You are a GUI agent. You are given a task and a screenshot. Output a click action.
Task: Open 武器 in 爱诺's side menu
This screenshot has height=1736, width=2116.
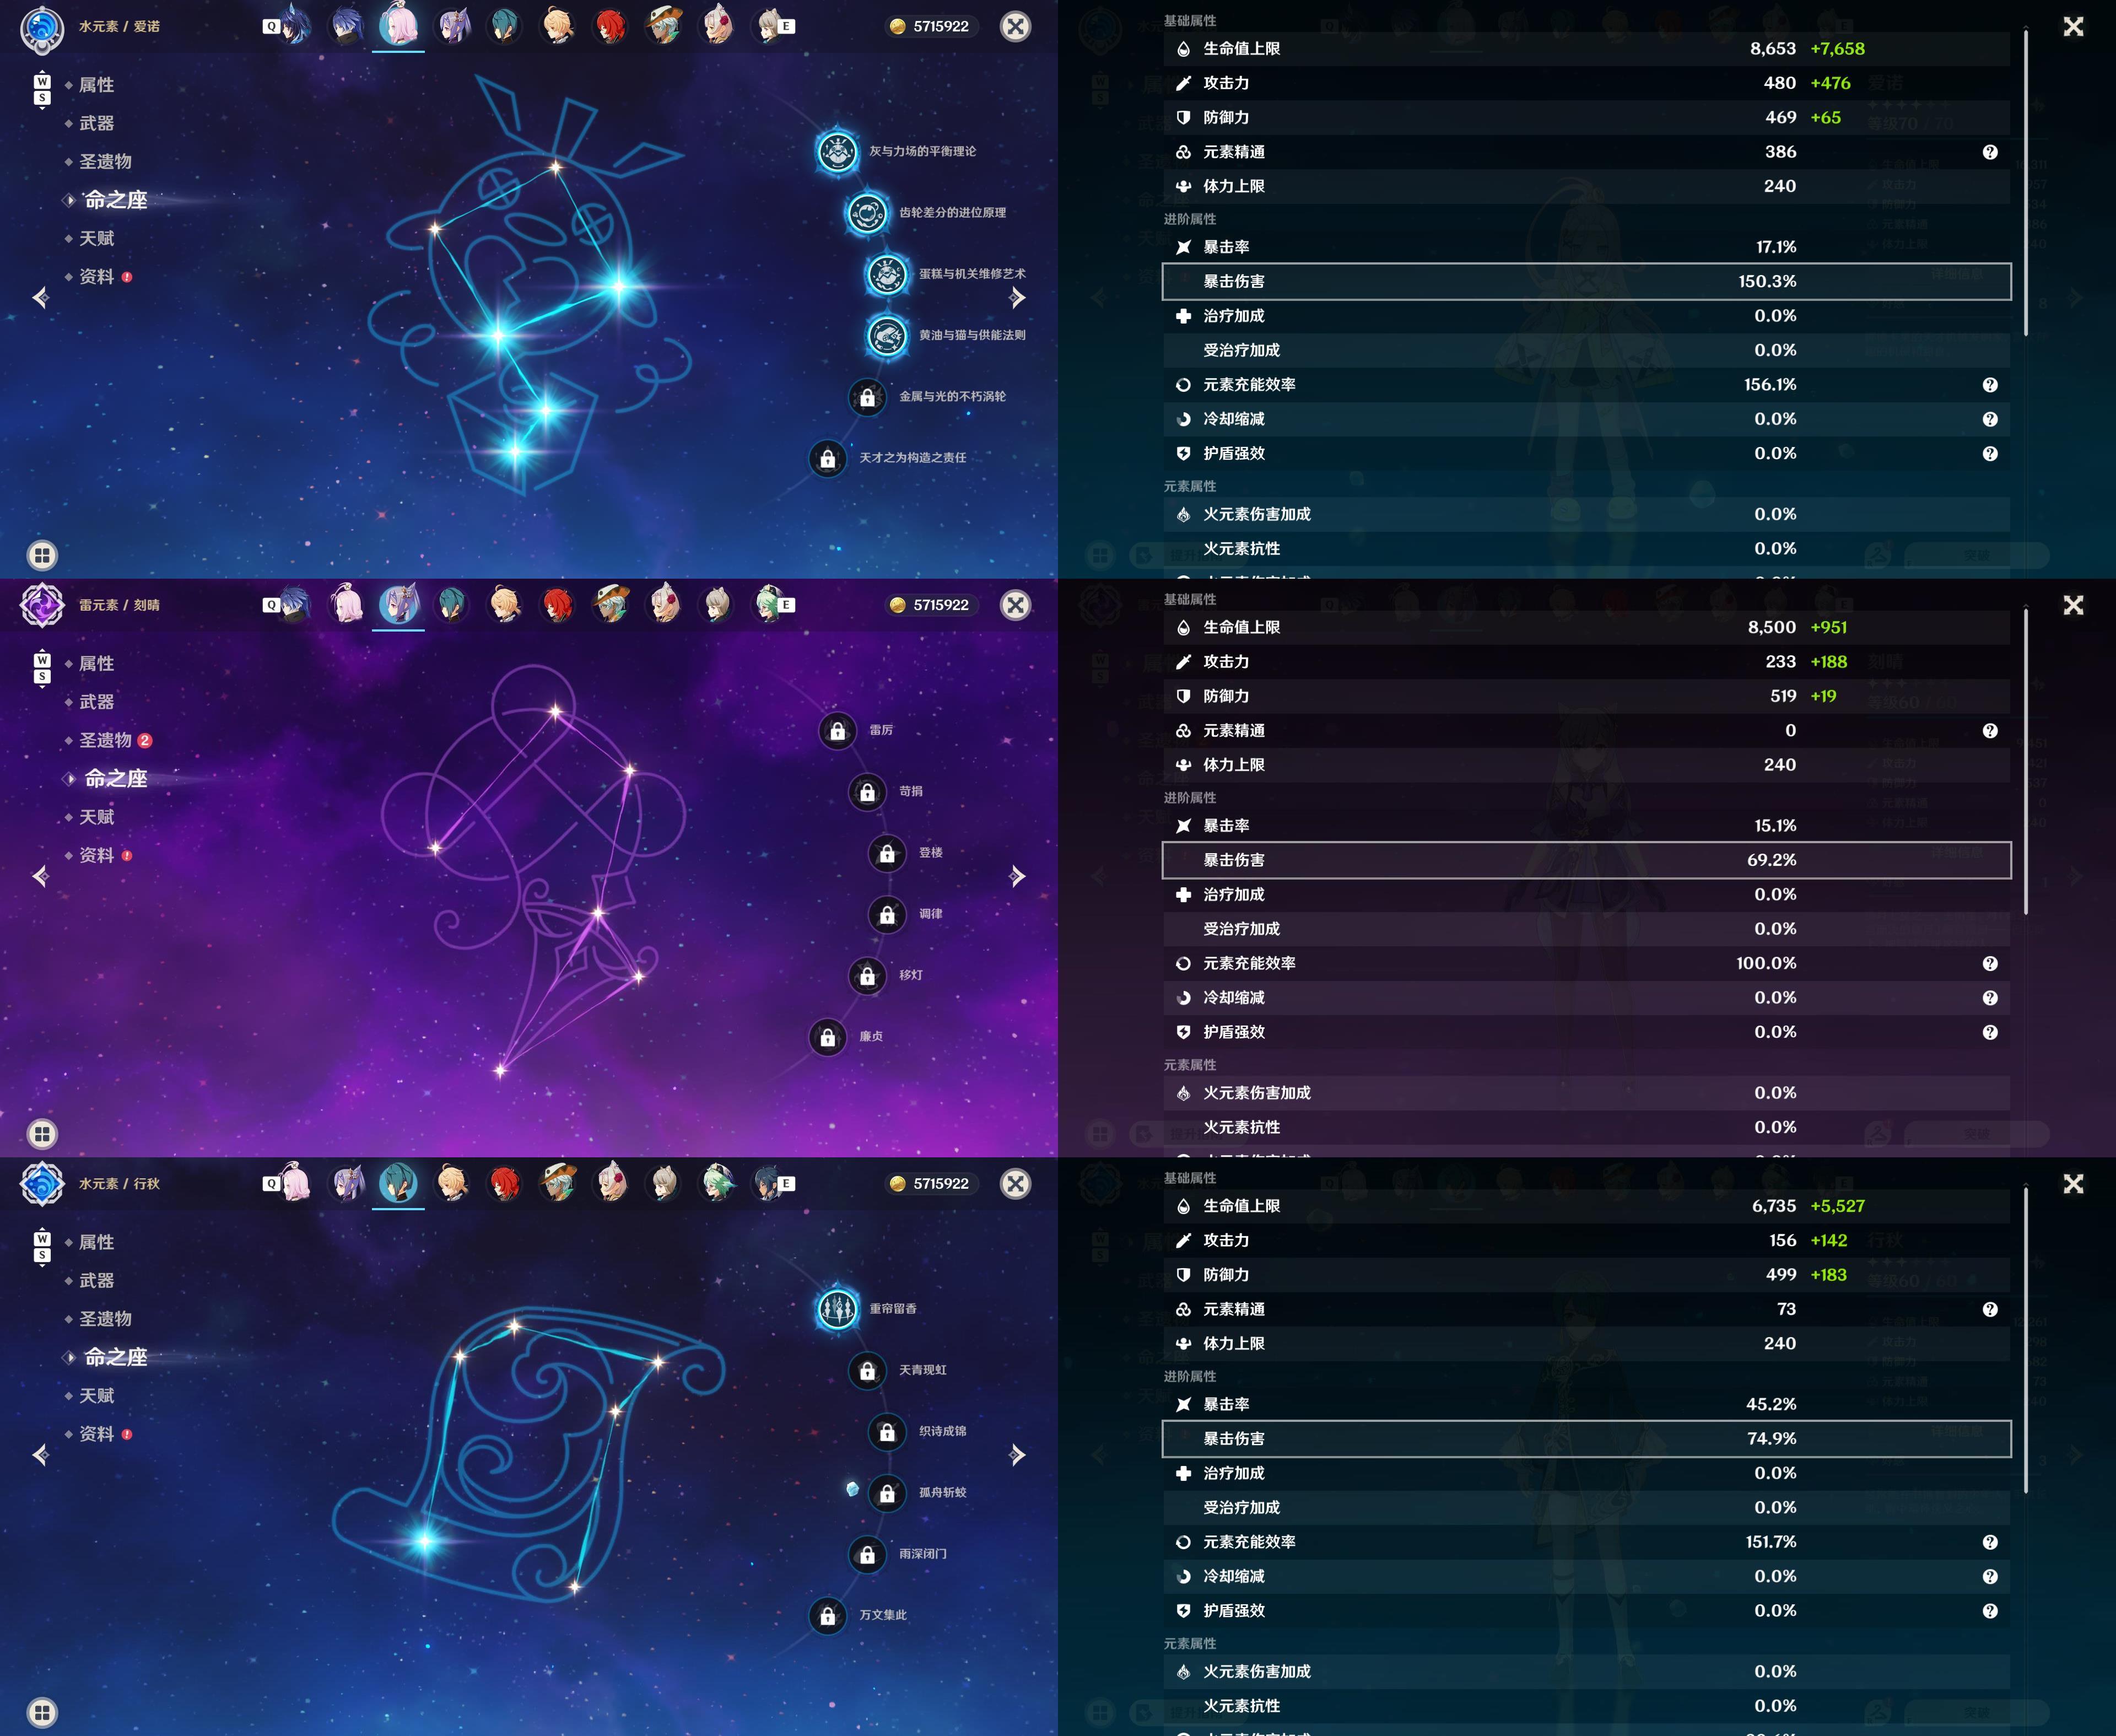pyautogui.click(x=96, y=123)
